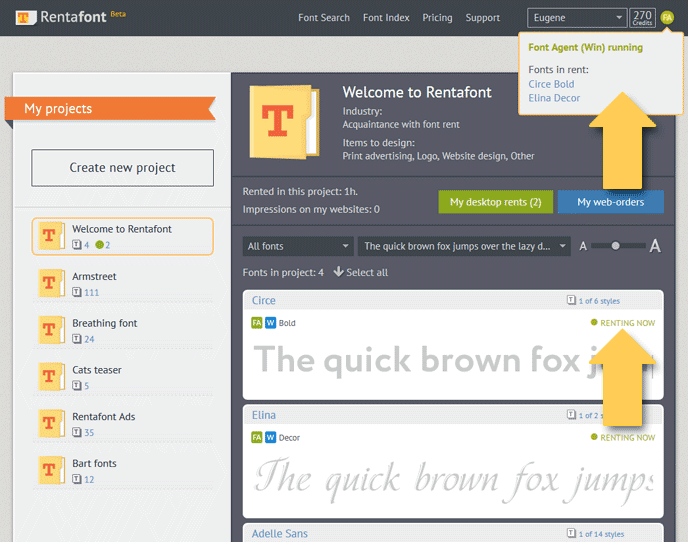The image size is (688, 542).
Task: Open Circe Bold link in Fonts in rent
Action: pyautogui.click(x=551, y=84)
